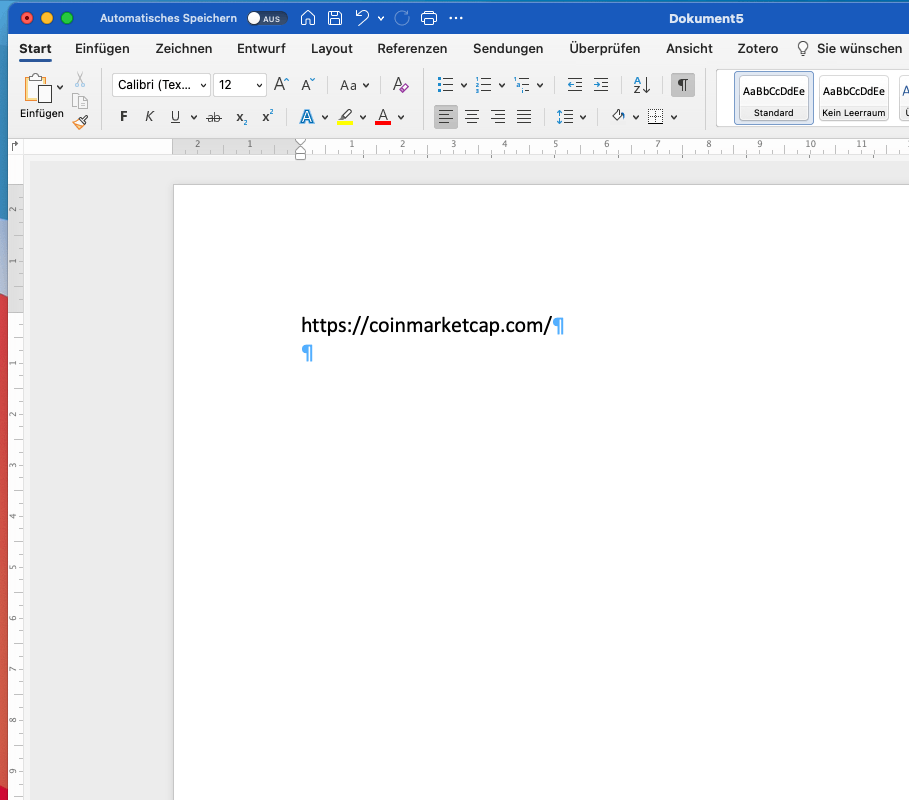The image size is (909, 800).
Task: Insert a bulleted list
Action: pos(445,85)
